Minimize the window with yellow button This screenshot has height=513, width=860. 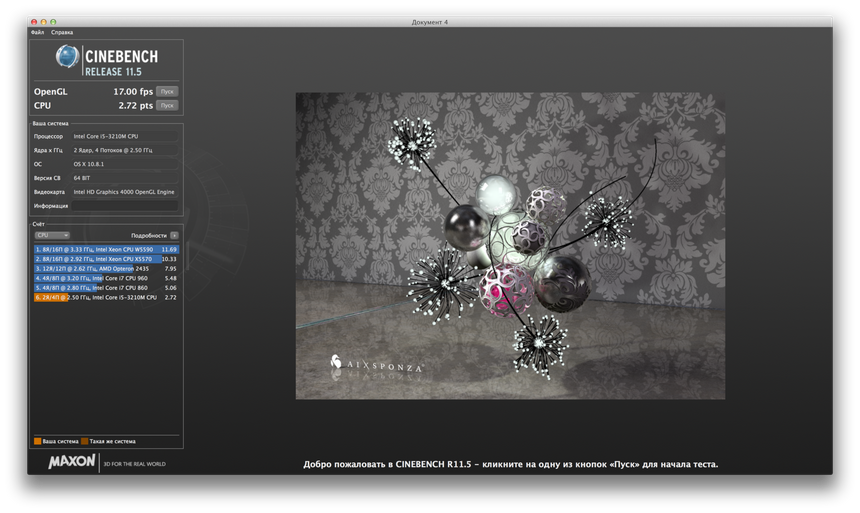43,22
